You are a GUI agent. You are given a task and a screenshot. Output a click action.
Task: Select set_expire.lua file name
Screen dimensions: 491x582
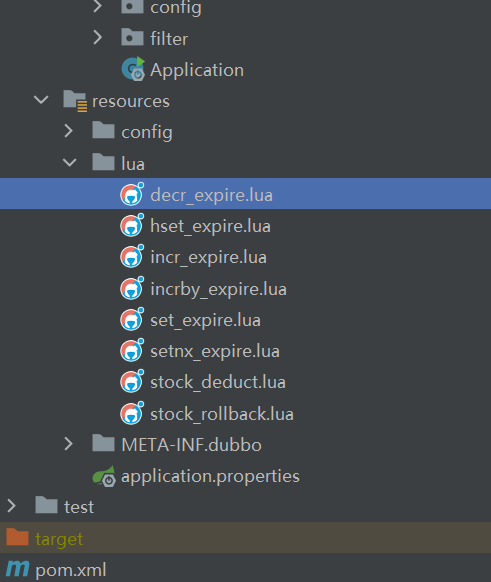pos(206,320)
